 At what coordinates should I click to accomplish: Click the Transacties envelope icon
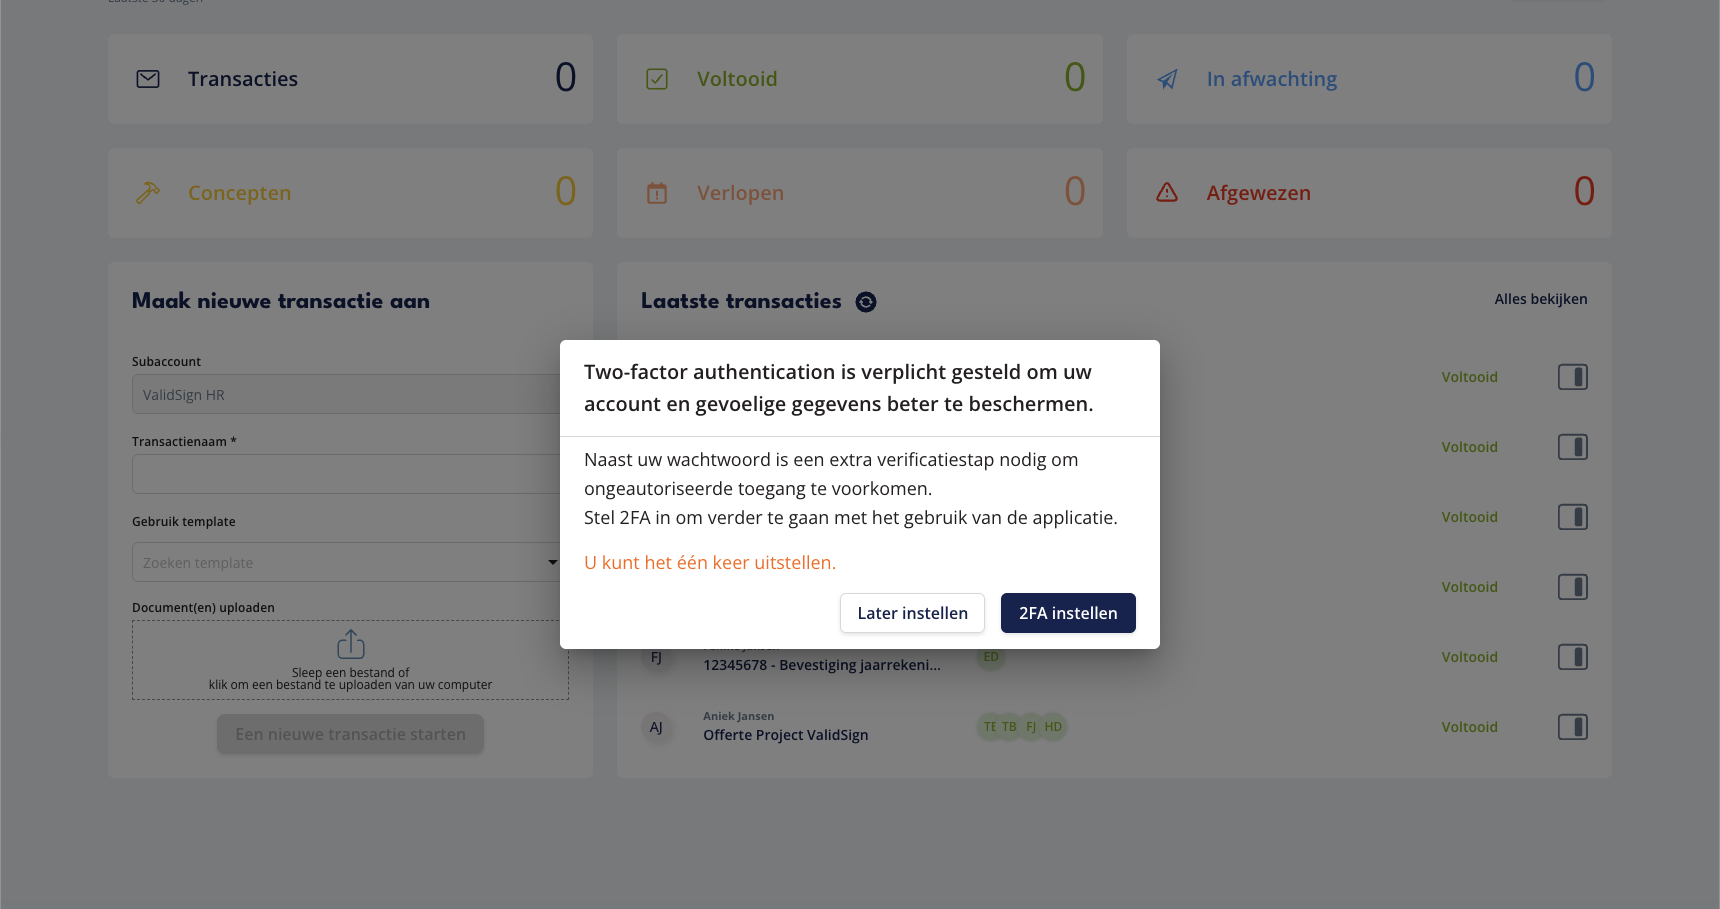point(148,79)
